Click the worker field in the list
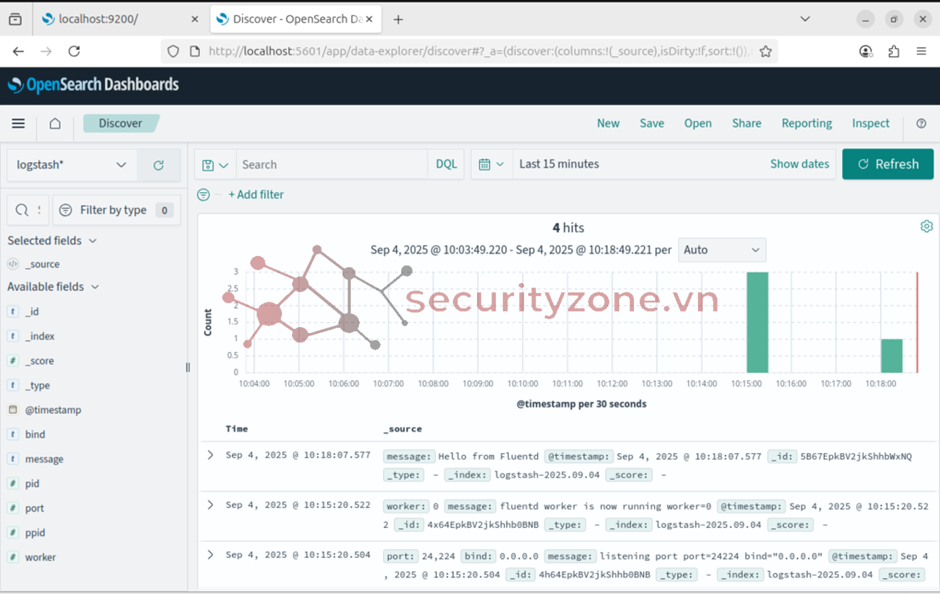Viewport: 940px width, 594px height. [x=40, y=557]
